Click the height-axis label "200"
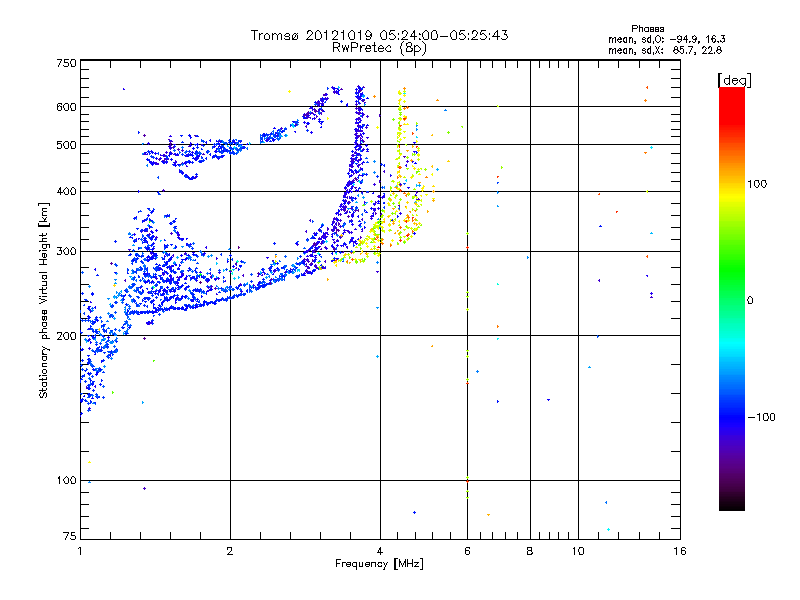The height and width of the screenshot is (600, 800). click(67, 336)
